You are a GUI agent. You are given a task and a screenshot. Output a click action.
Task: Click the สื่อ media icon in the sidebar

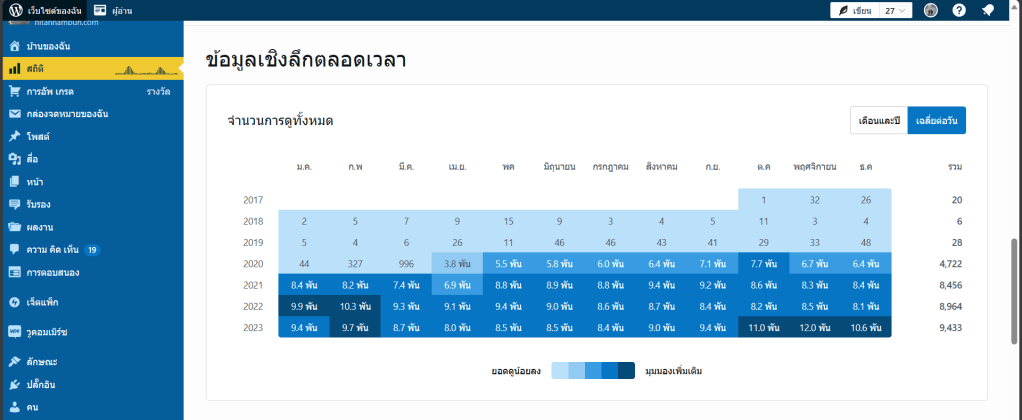coord(15,158)
